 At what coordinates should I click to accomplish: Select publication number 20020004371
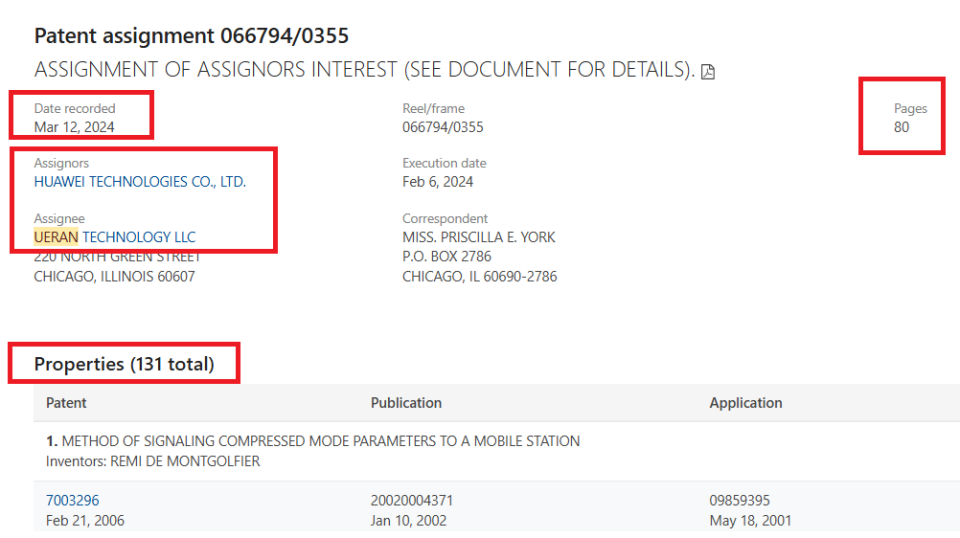click(x=411, y=501)
